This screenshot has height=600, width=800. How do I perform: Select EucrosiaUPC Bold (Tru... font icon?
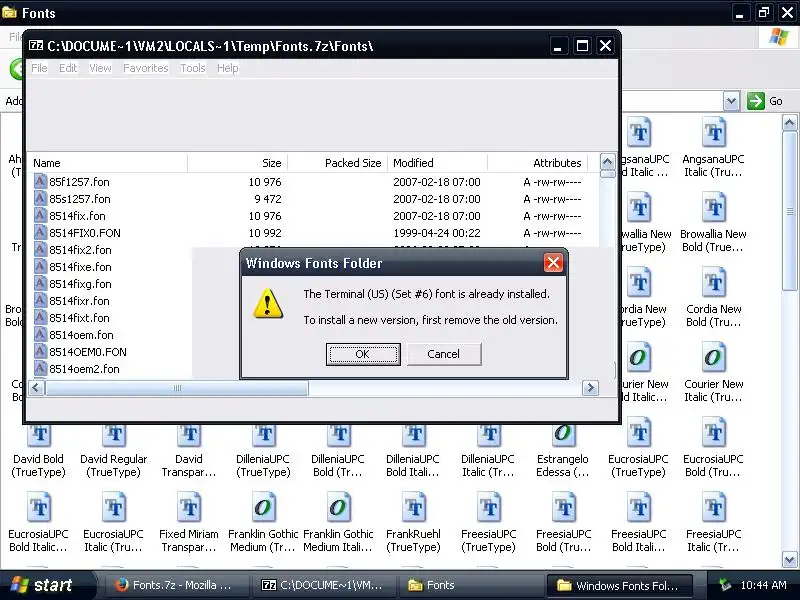(x=713, y=432)
